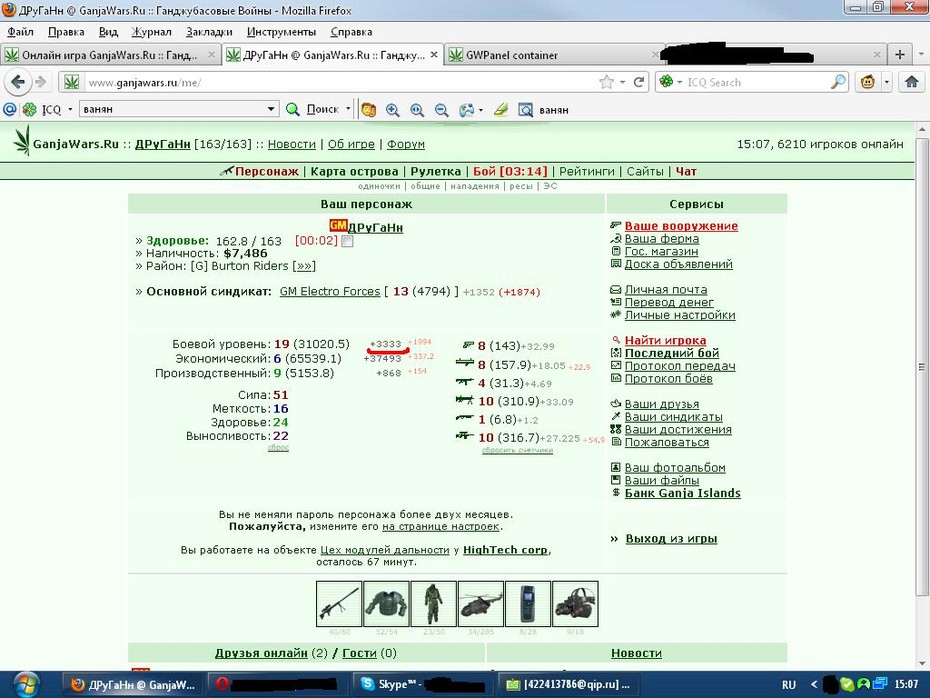The image size is (930, 698).
Task: Click the zoom out magnifier toolbar icon
Action: click(x=441, y=110)
